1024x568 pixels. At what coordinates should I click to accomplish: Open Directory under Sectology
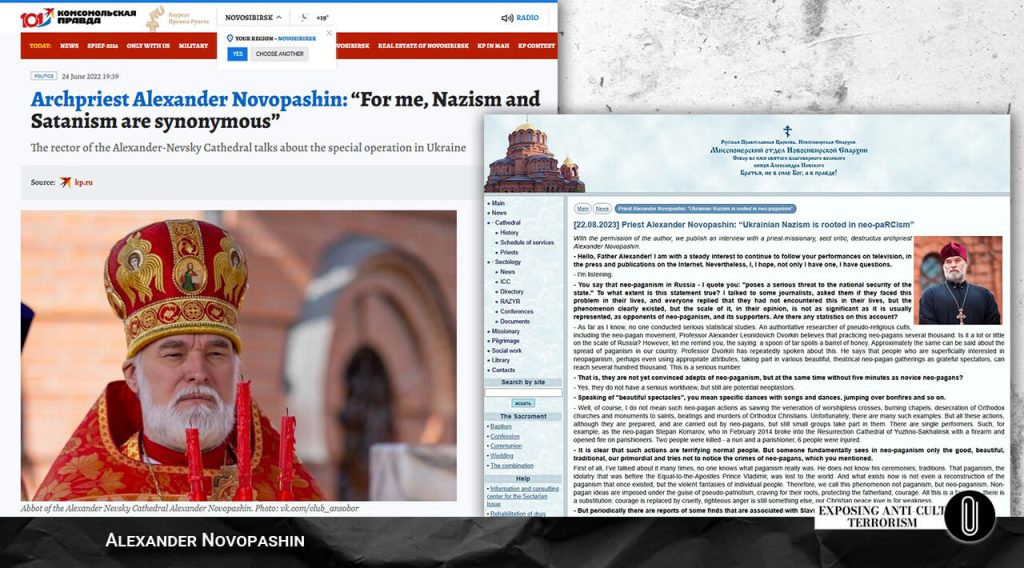click(512, 292)
